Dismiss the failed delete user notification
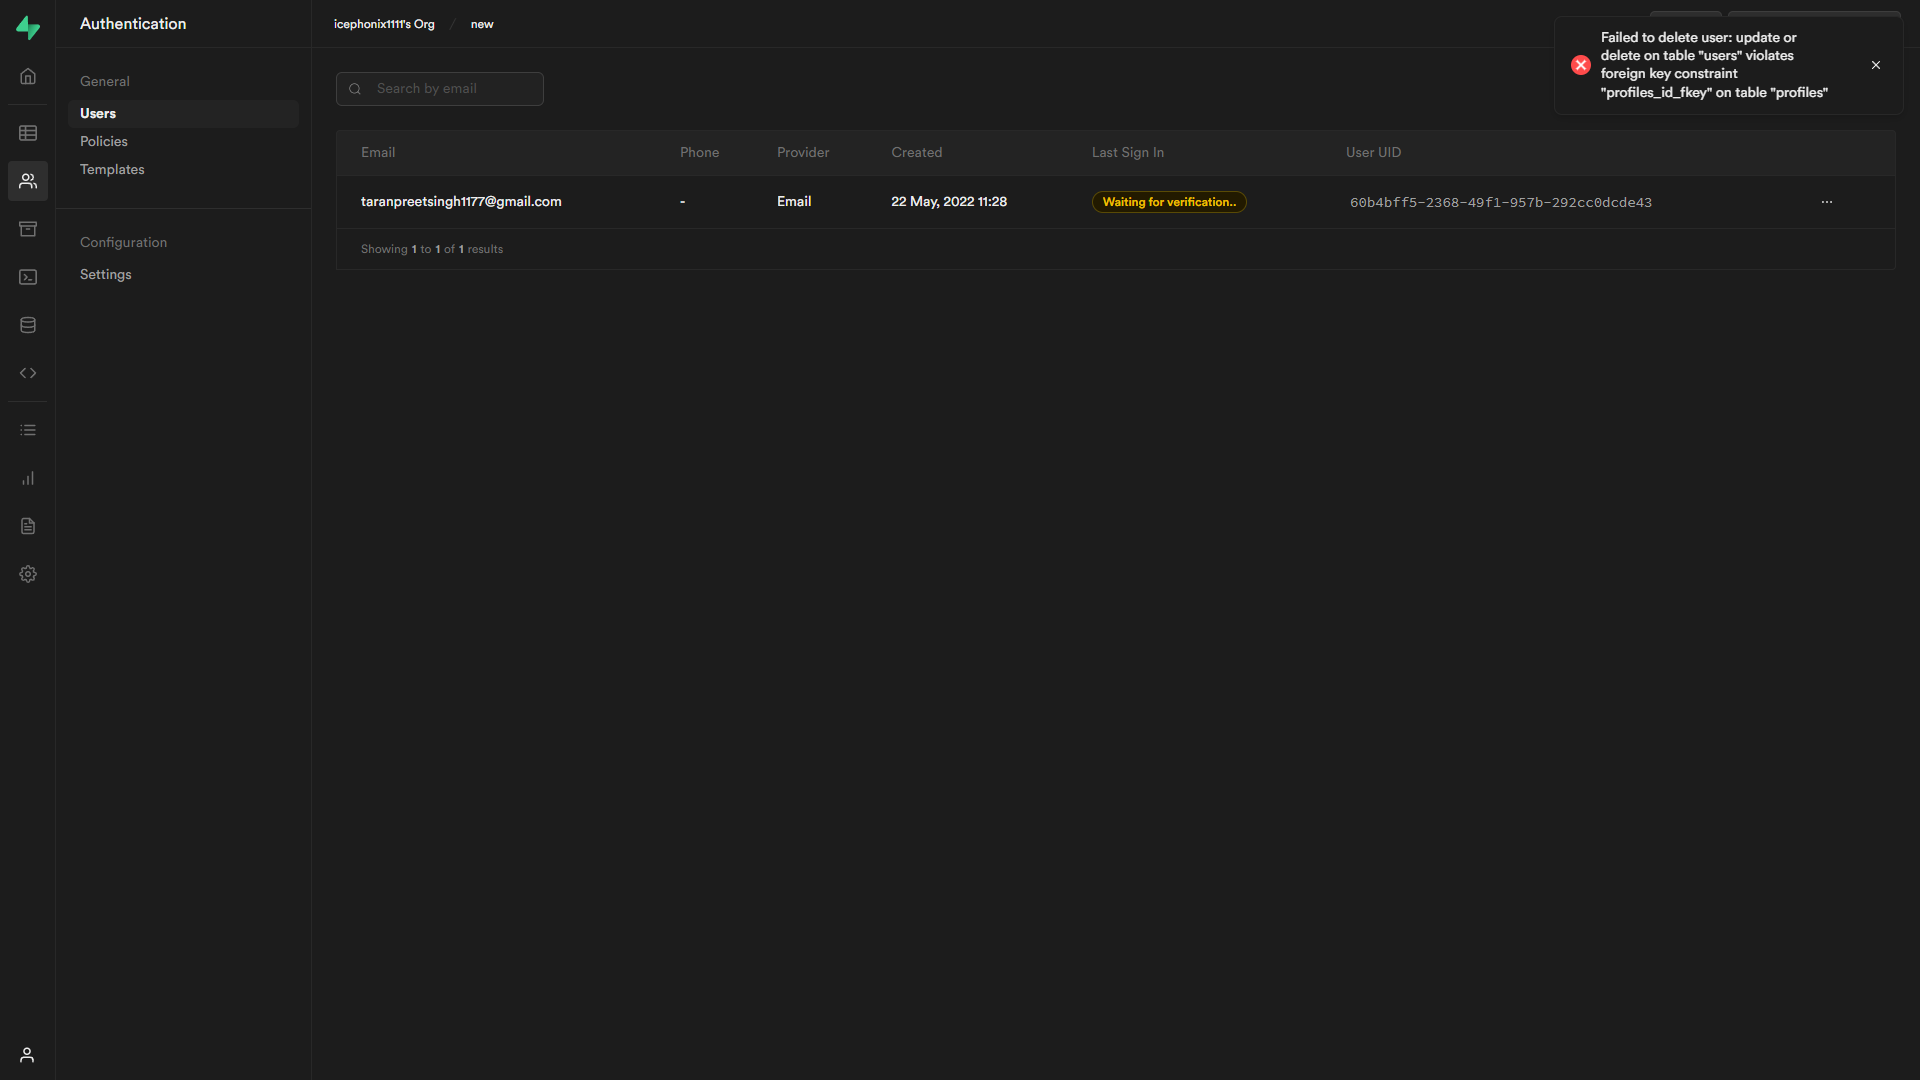This screenshot has width=1920, height=1080. pyautogui.click(x=1875, y=65)
